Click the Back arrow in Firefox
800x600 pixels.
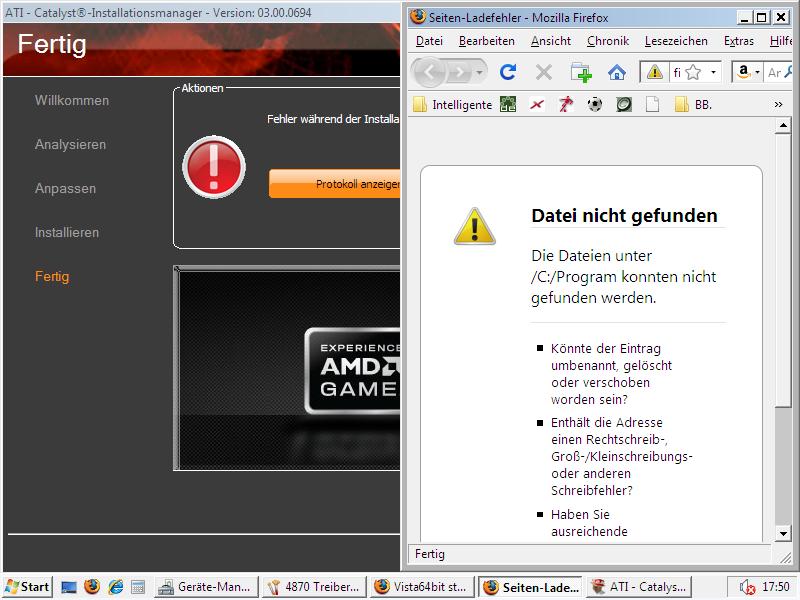(429, 72)
